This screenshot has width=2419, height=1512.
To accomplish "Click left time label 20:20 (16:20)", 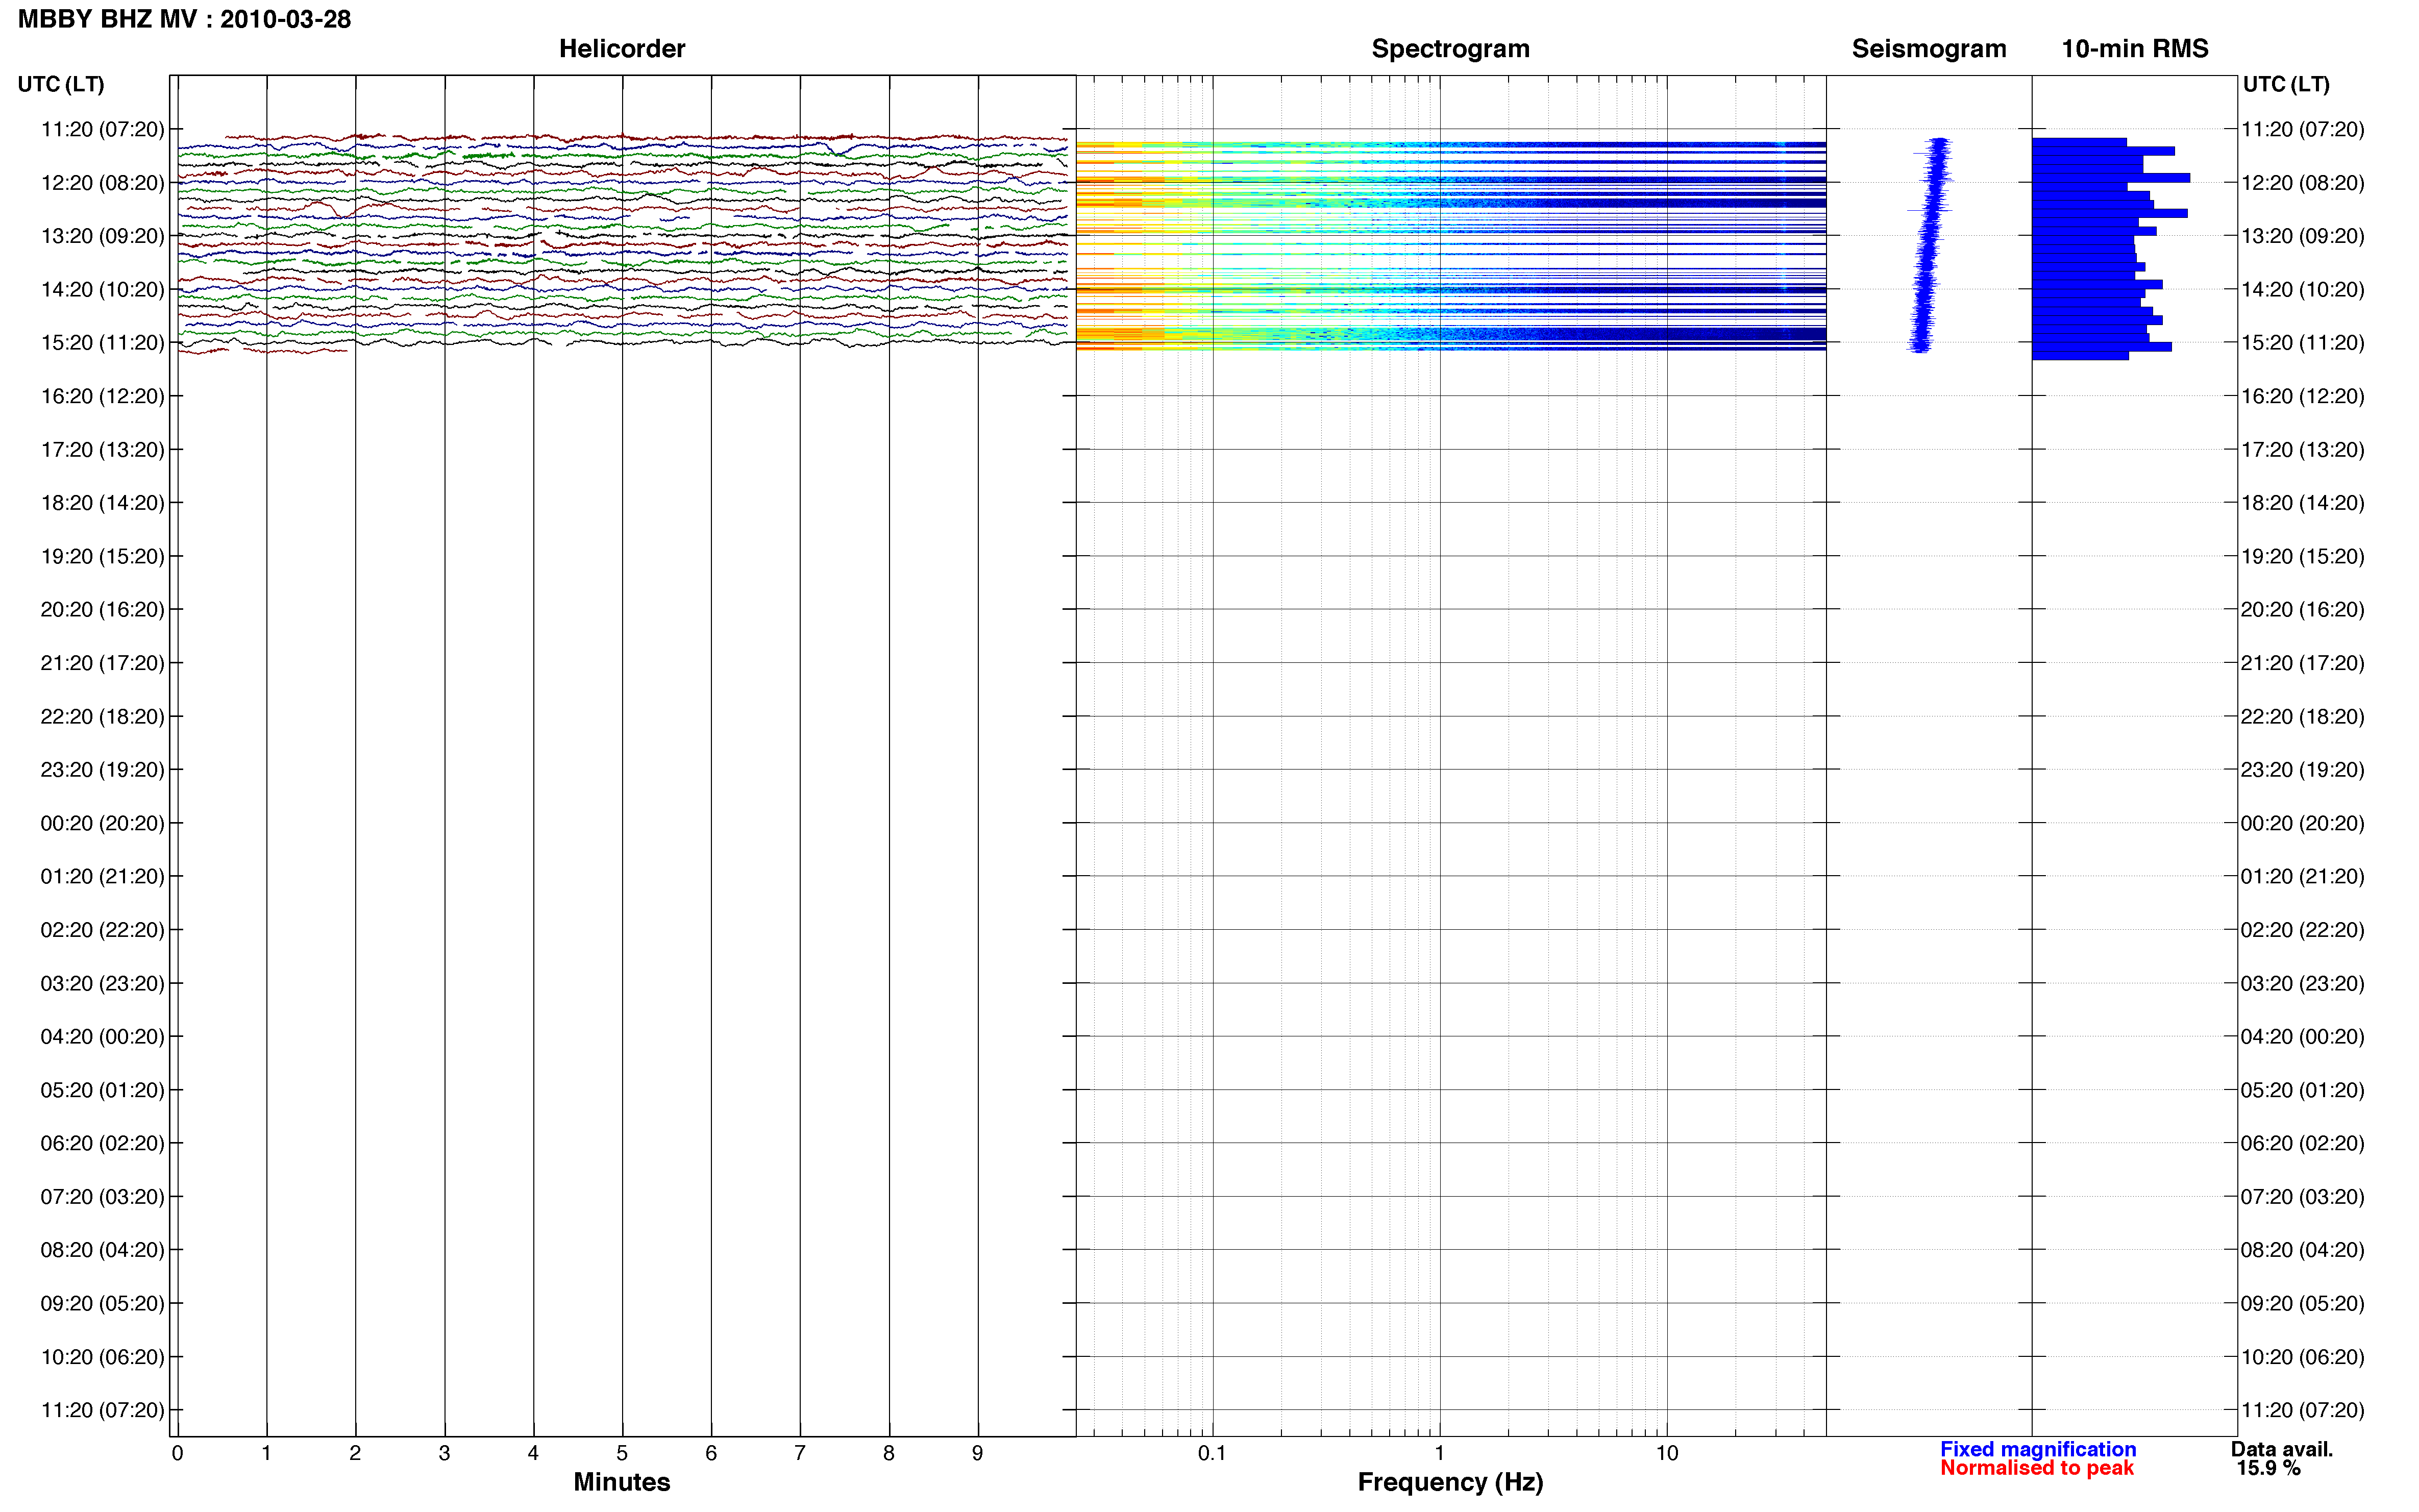I will tap(102, 609).
